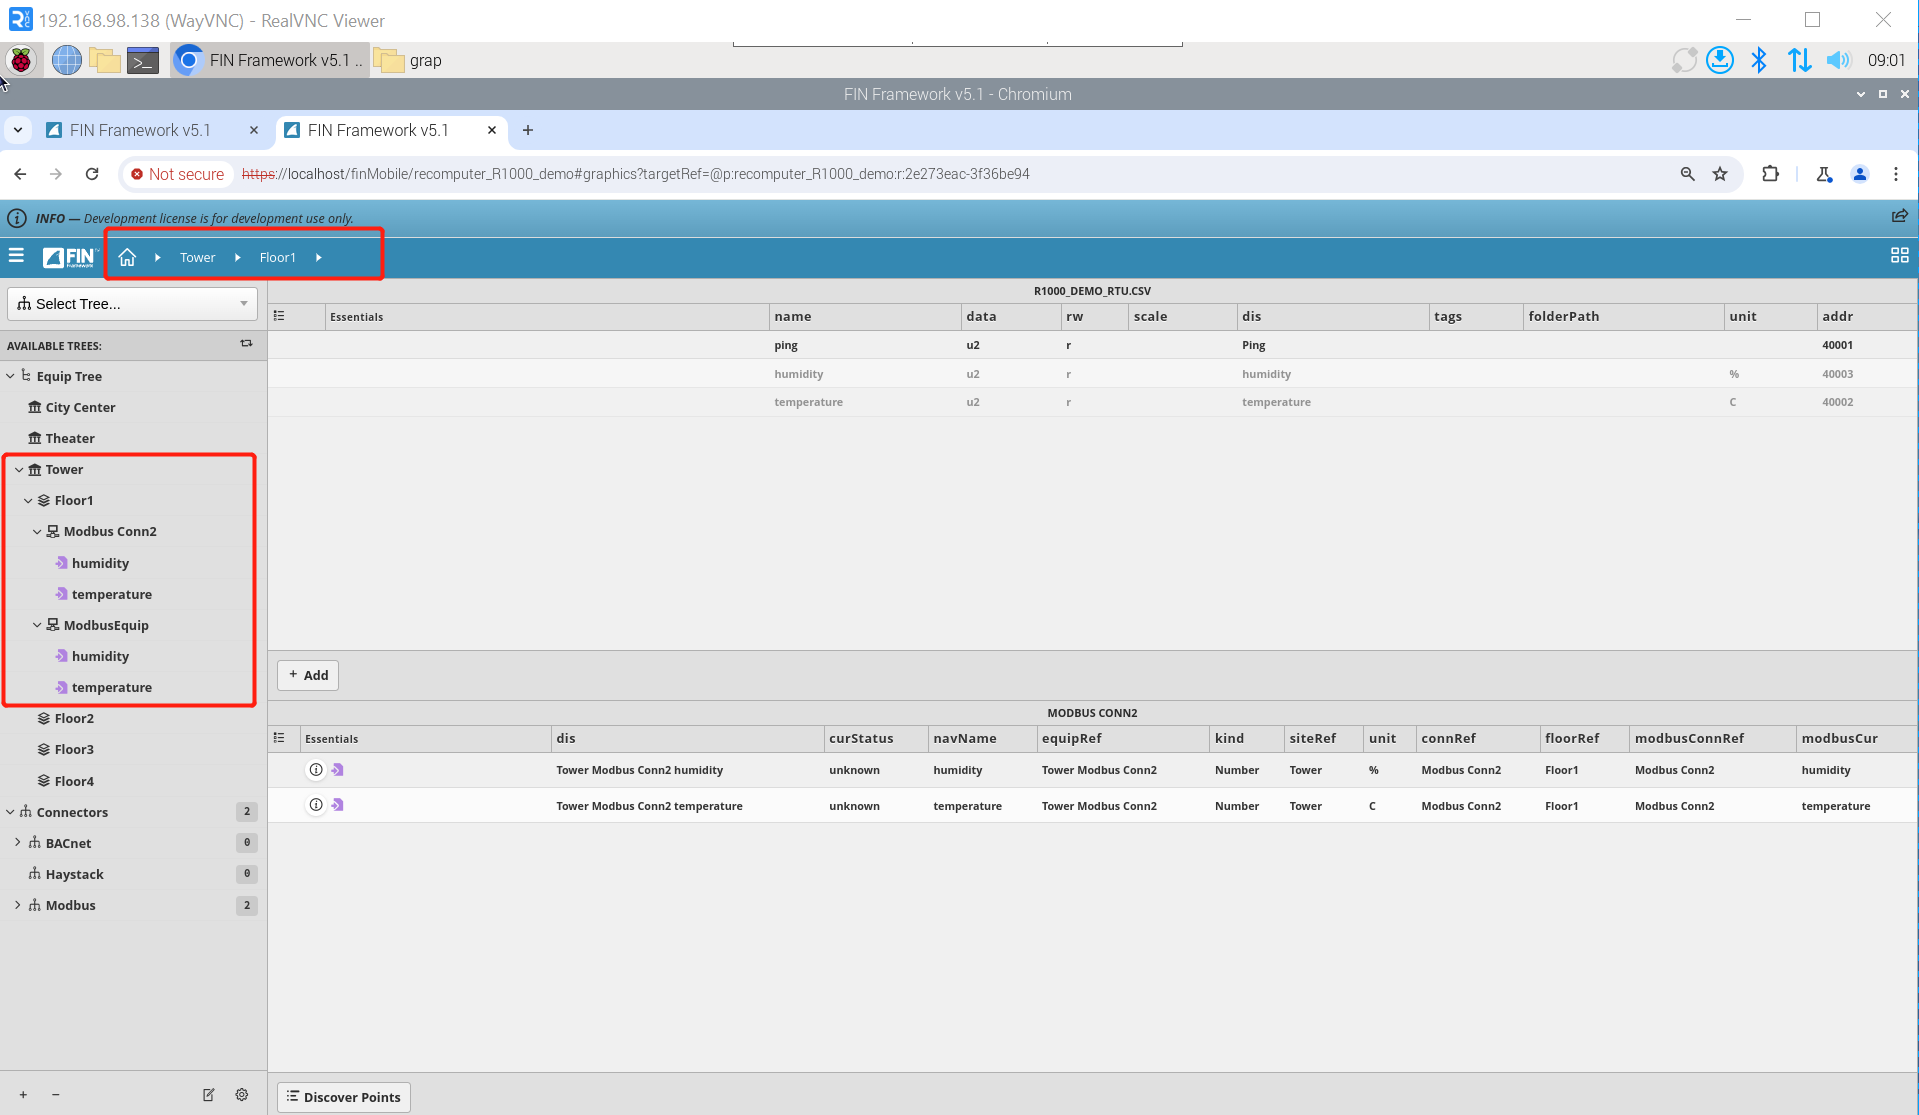
Task: Collapse Modbus Conn2 tree node
Action: tap(37, 531)
